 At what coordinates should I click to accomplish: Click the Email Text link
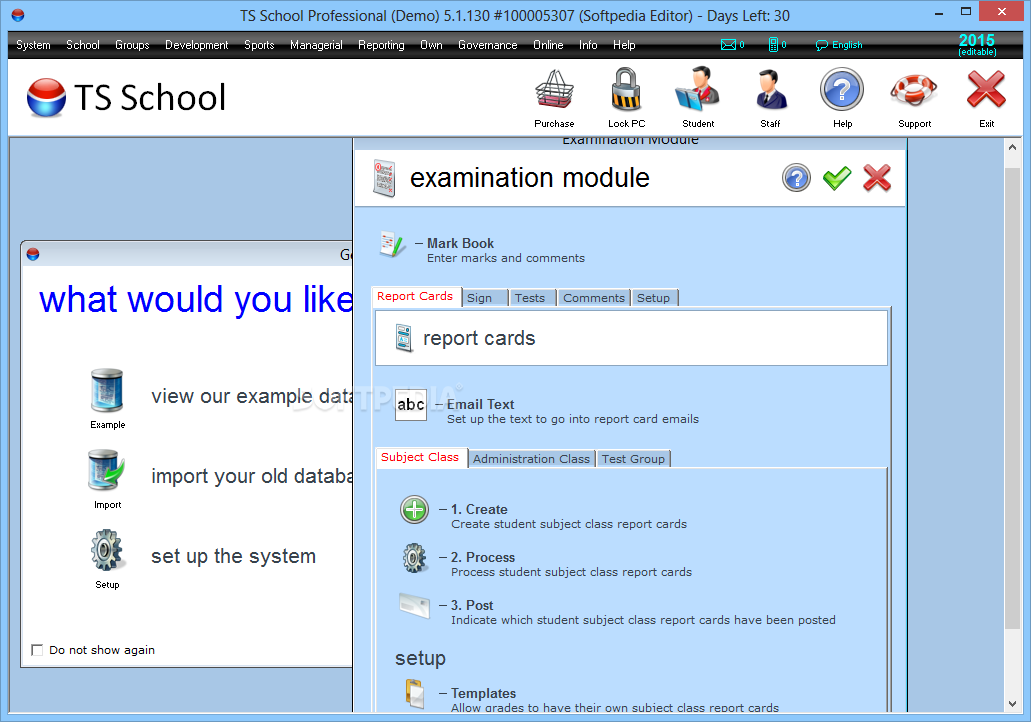click(x=481, y=404)
